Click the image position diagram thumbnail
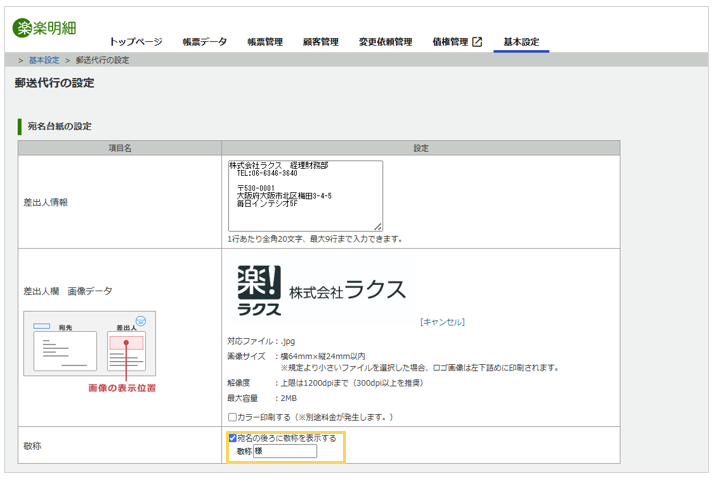This screenshot has width=712, height=480. (x=89, y=343)
